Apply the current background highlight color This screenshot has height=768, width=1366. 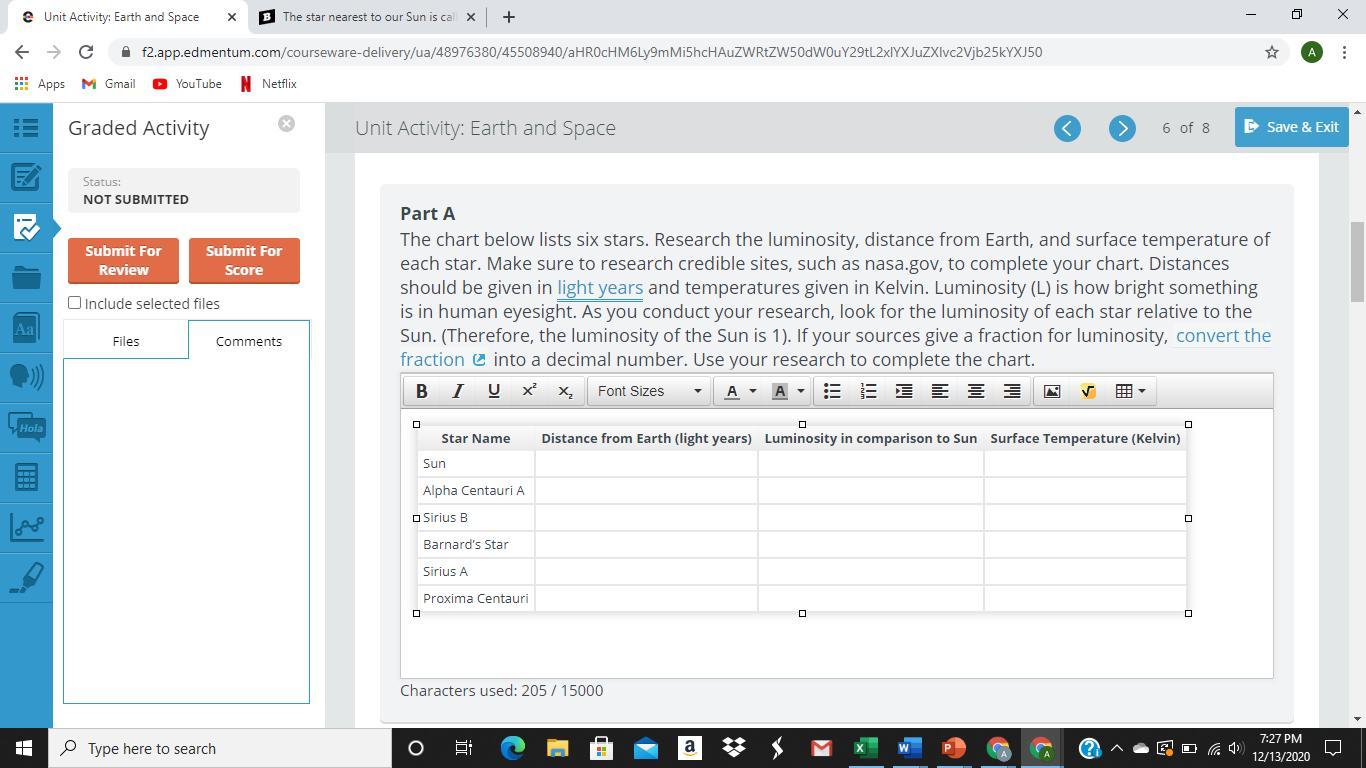[780, 391]
